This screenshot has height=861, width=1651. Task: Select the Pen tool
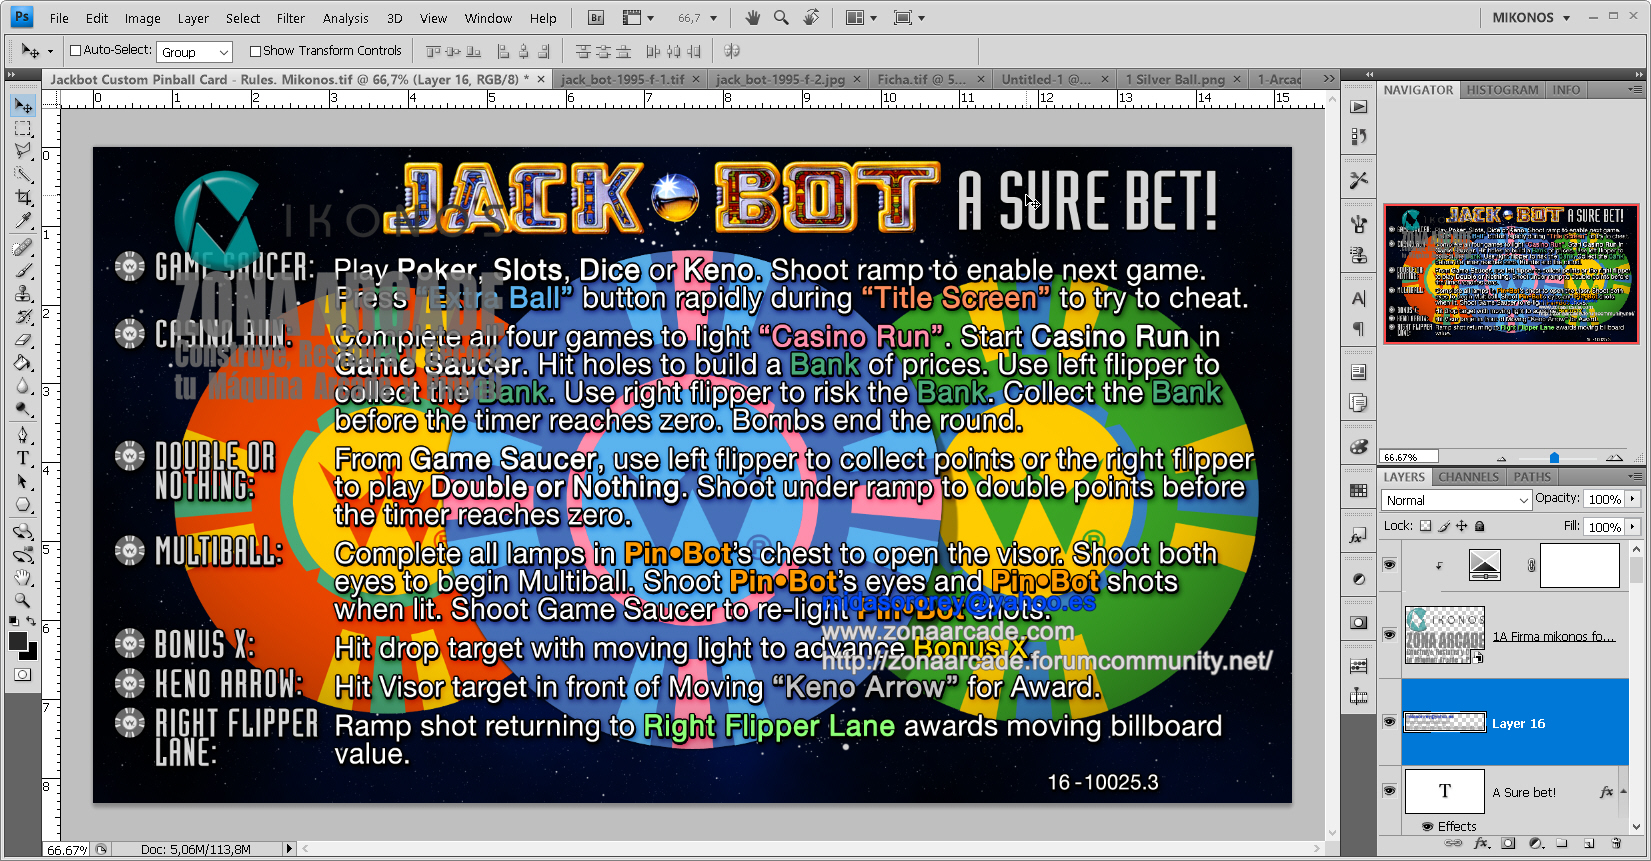[x=23, y=435]
